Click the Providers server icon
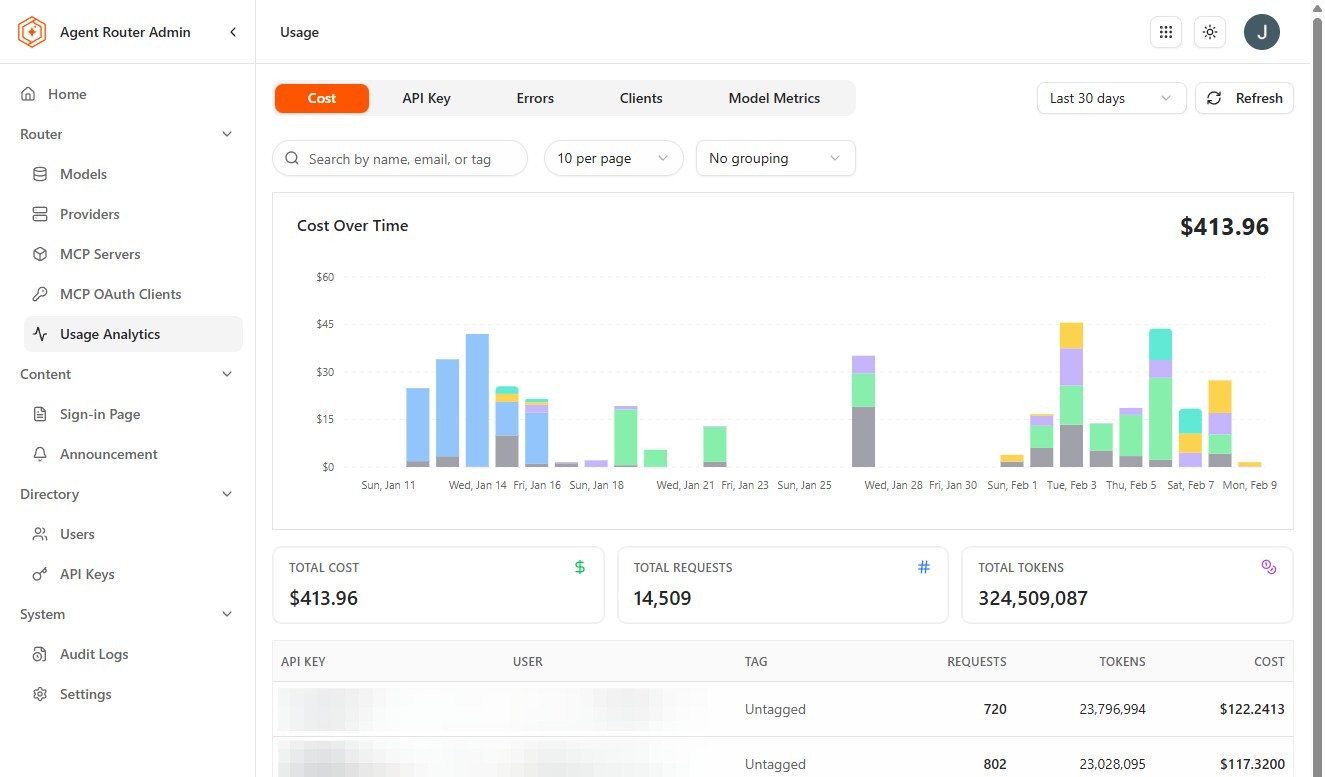The height and width of the screenshot is (777, 1325). [x=40, y=214]
